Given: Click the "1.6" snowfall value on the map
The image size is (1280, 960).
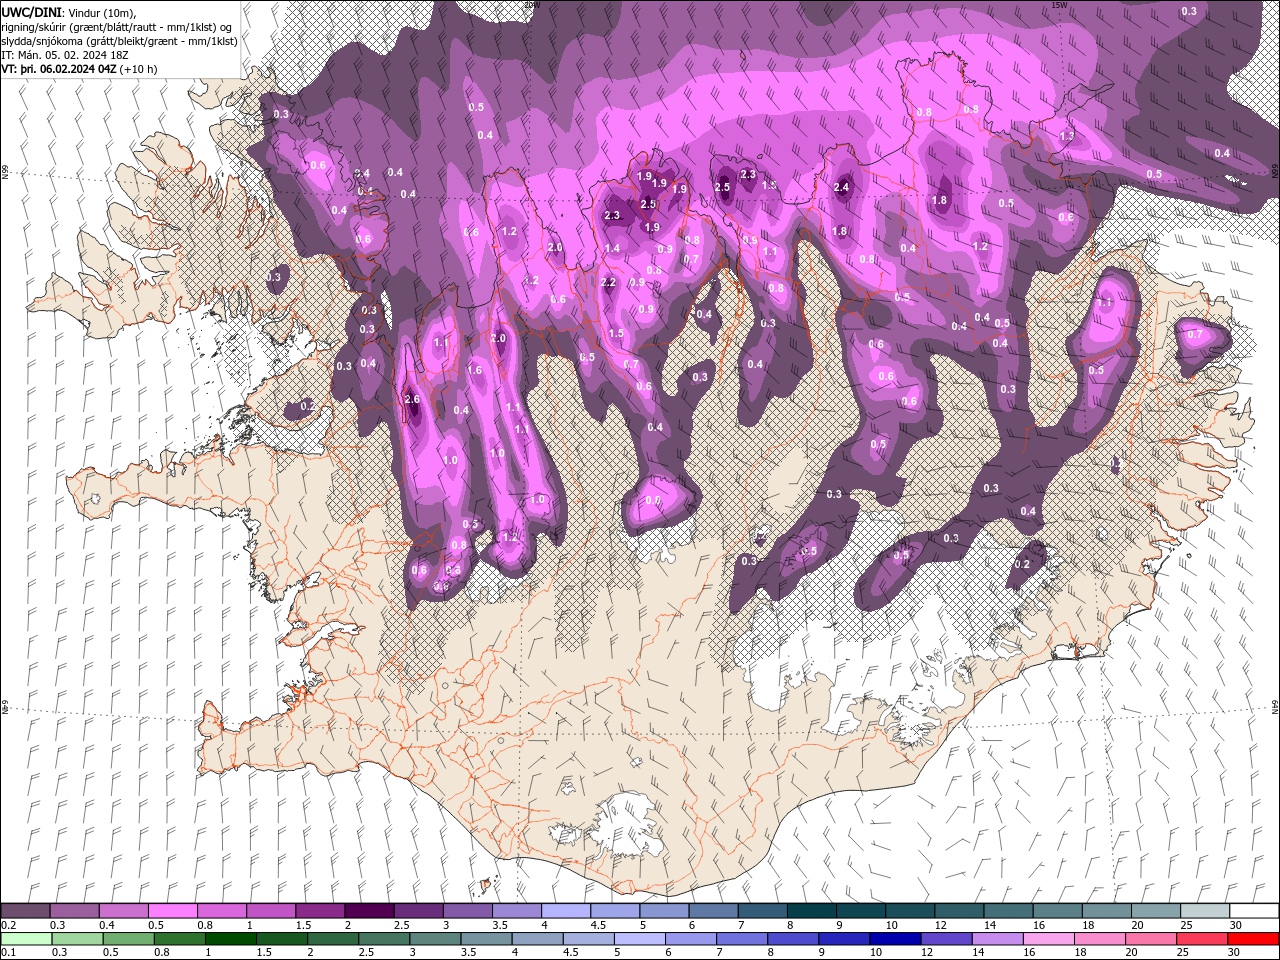Looking at the screenshot, I should [475, 371].
